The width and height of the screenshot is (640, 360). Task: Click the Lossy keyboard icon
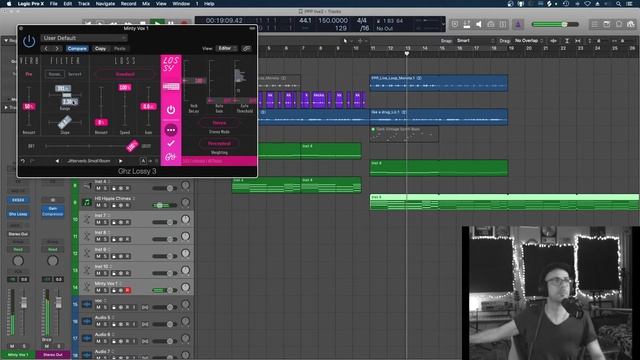coord(171,86)
